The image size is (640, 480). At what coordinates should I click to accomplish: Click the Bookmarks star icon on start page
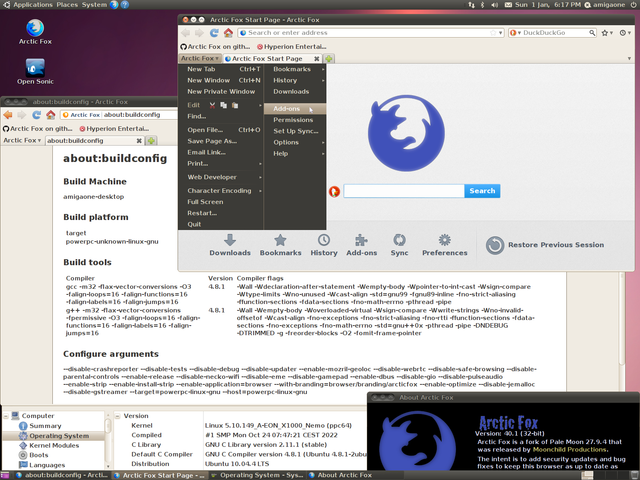(x=280, y=240)
